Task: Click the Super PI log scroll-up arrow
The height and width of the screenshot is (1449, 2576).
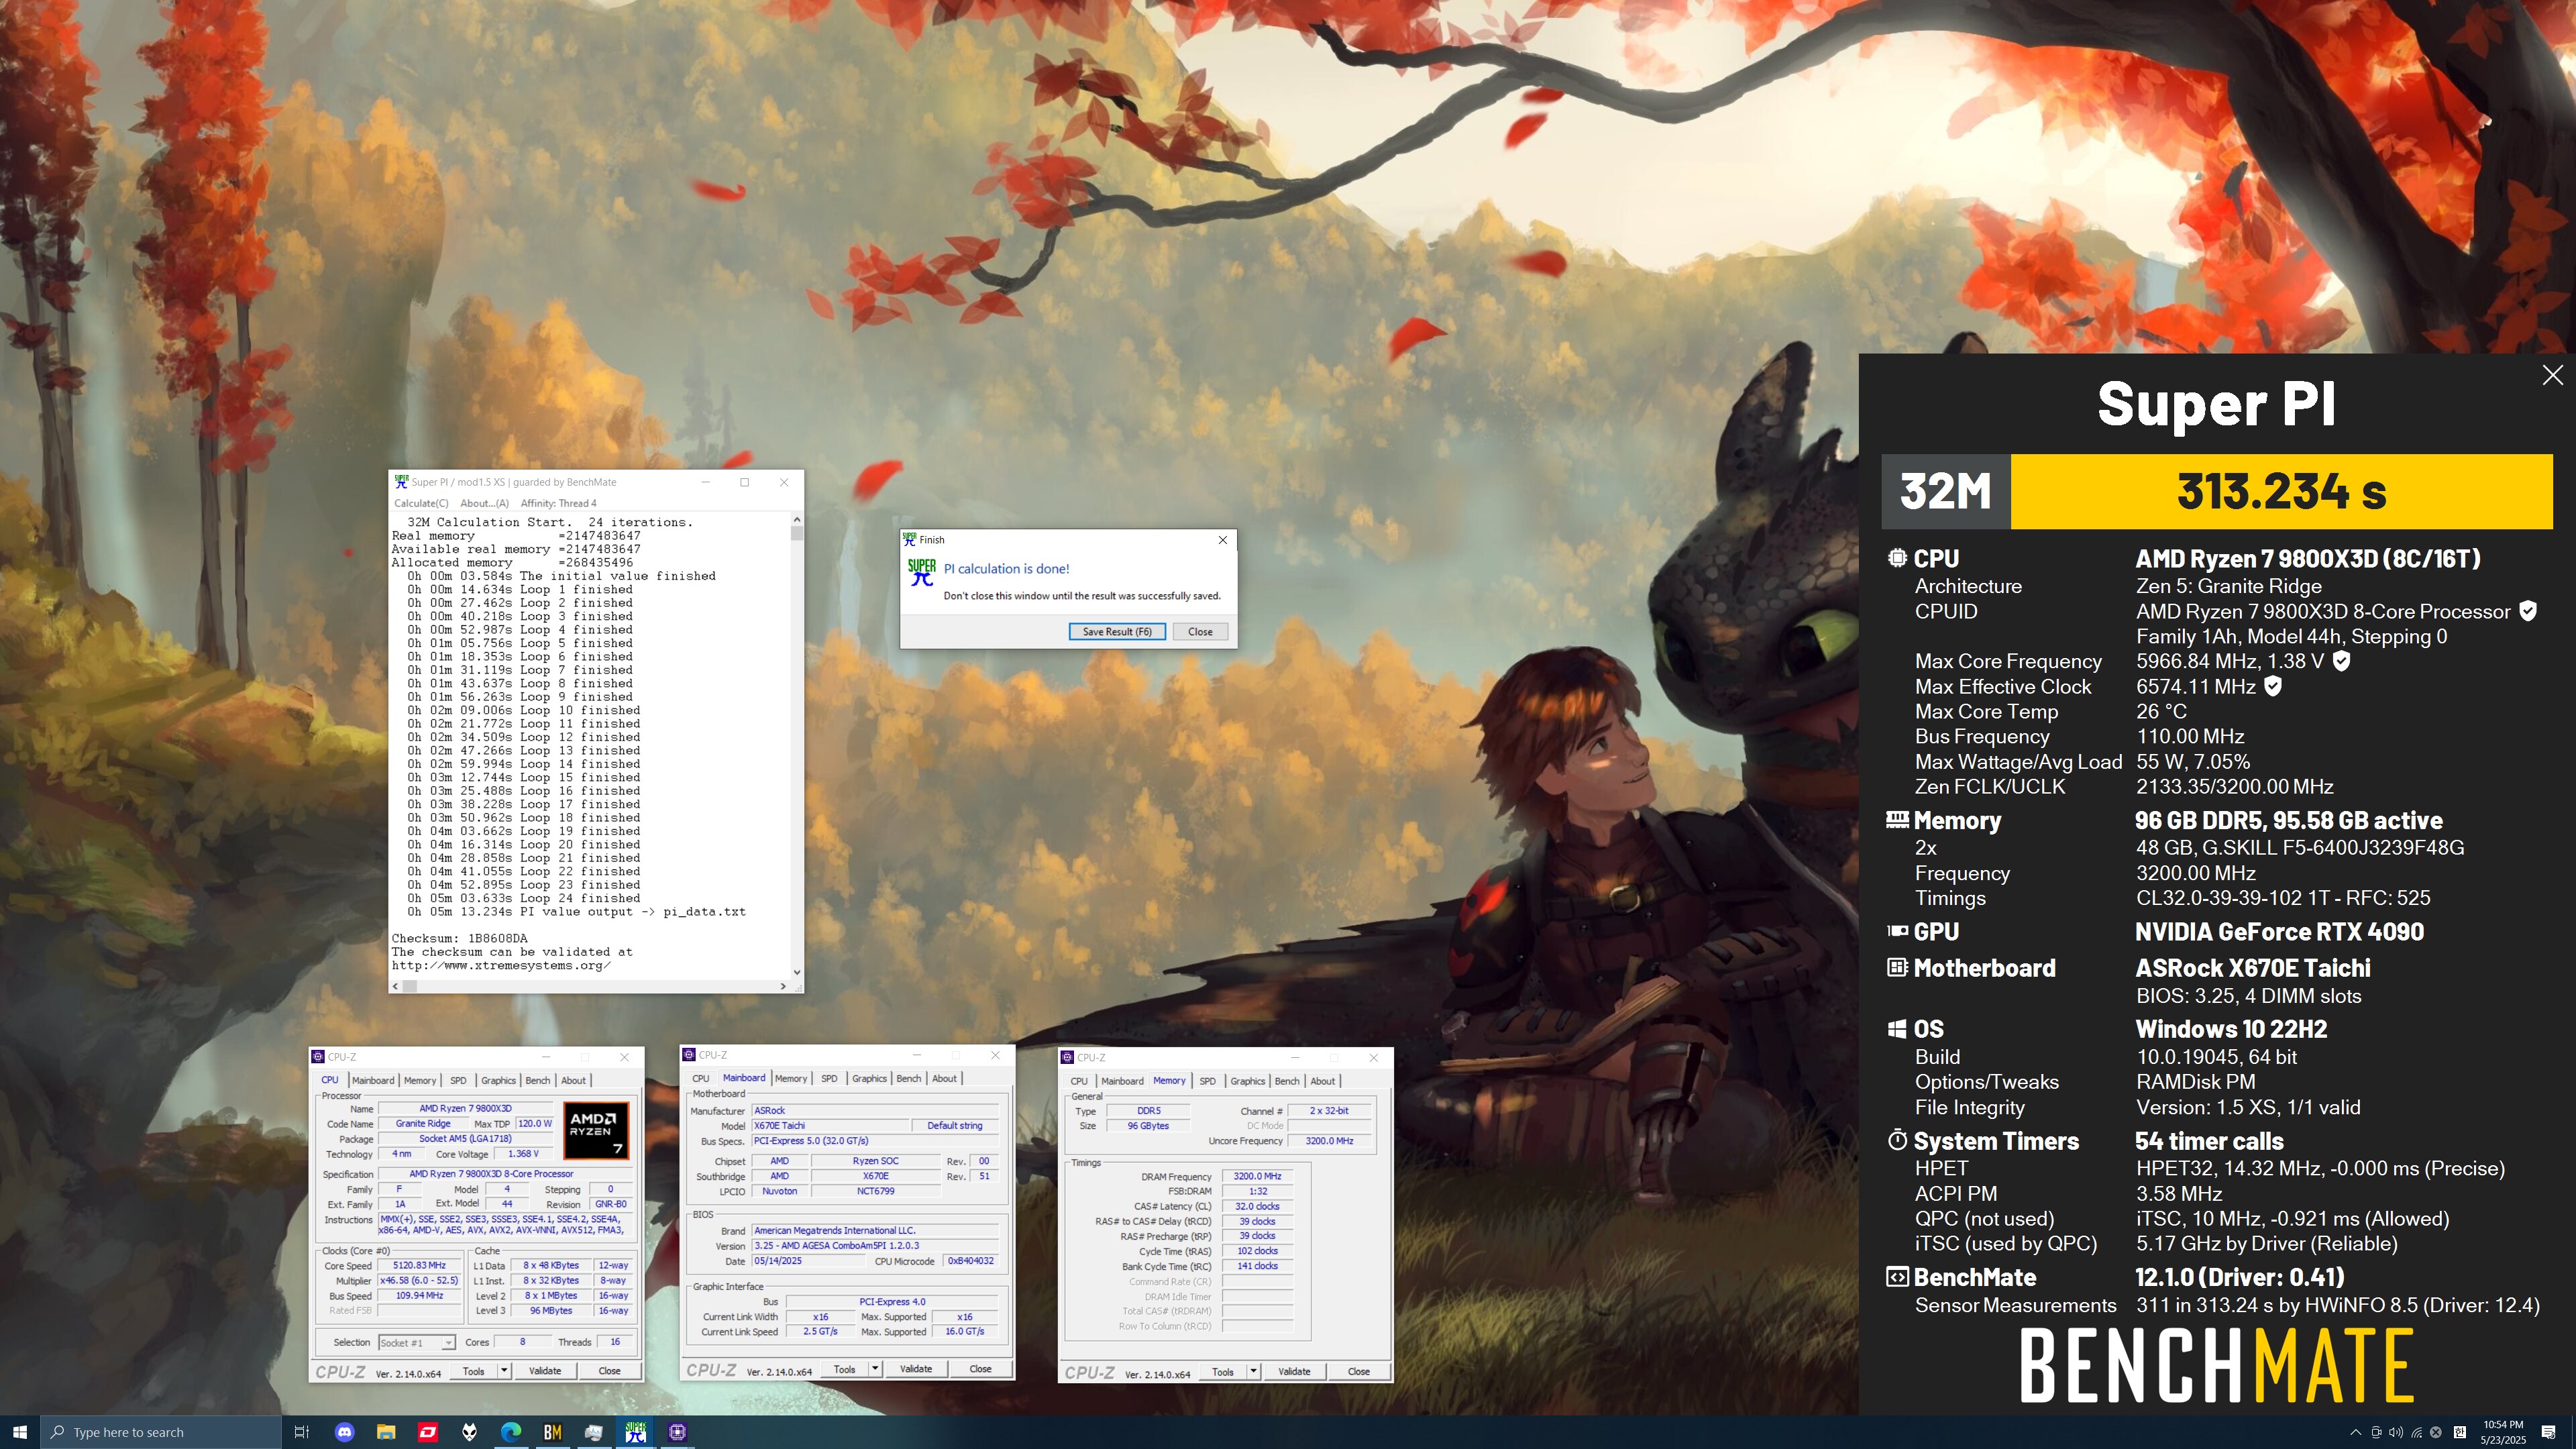Action: point(797,519)
